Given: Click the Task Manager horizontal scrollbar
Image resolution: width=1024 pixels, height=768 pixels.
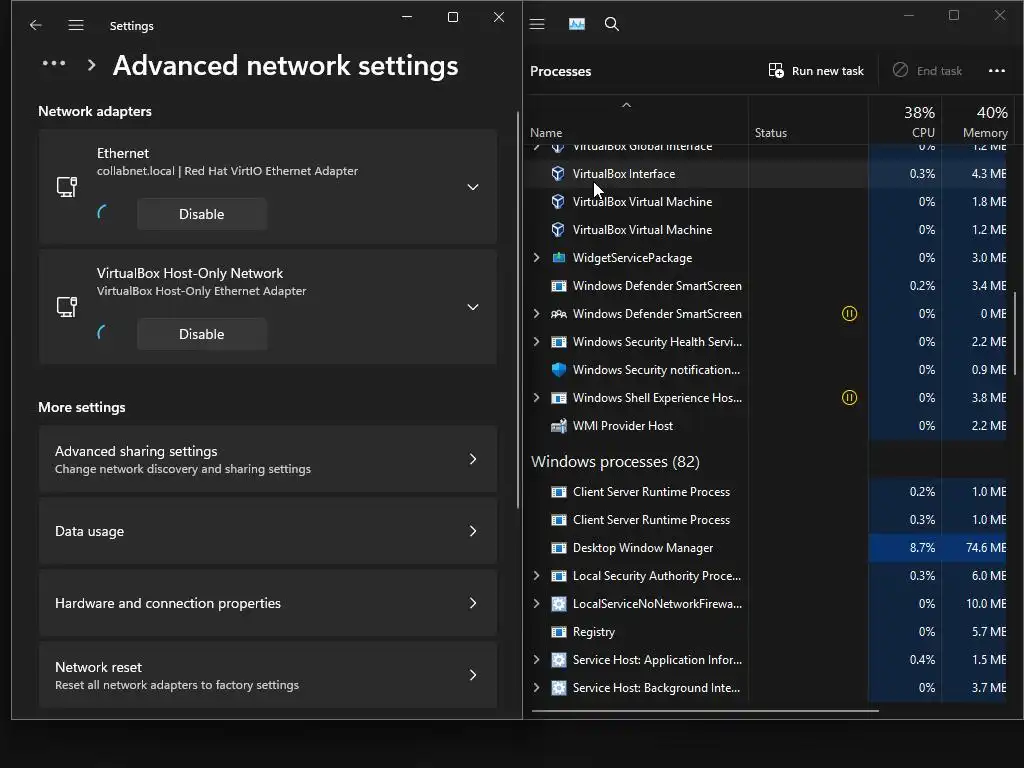Looking at the screenshot, I should pos(705,711).
